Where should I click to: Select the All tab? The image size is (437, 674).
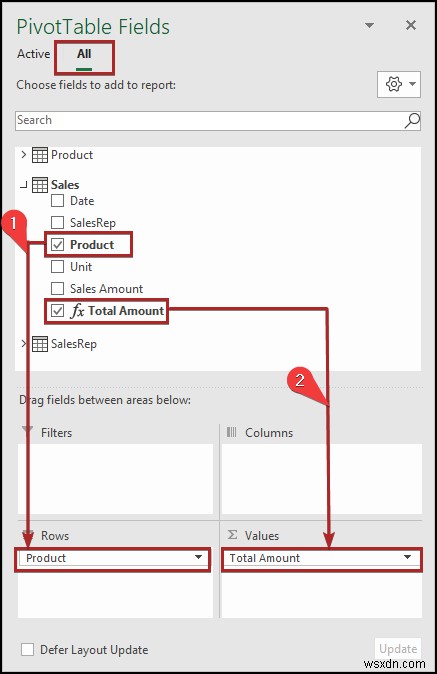click(x=84, y=54)
